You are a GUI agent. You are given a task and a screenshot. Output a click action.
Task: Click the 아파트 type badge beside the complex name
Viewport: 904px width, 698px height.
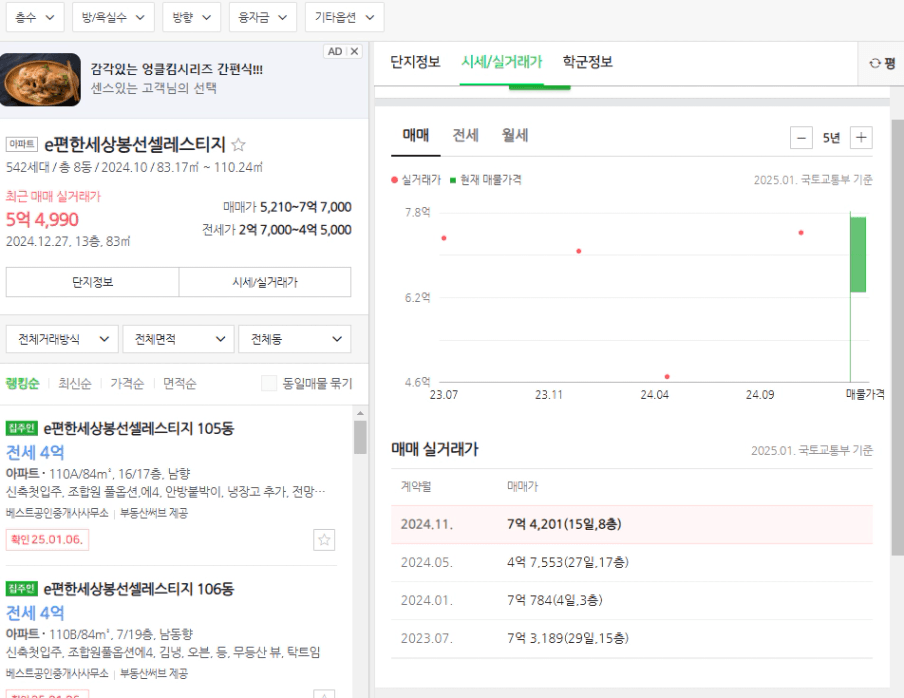[x=22, y=144]
